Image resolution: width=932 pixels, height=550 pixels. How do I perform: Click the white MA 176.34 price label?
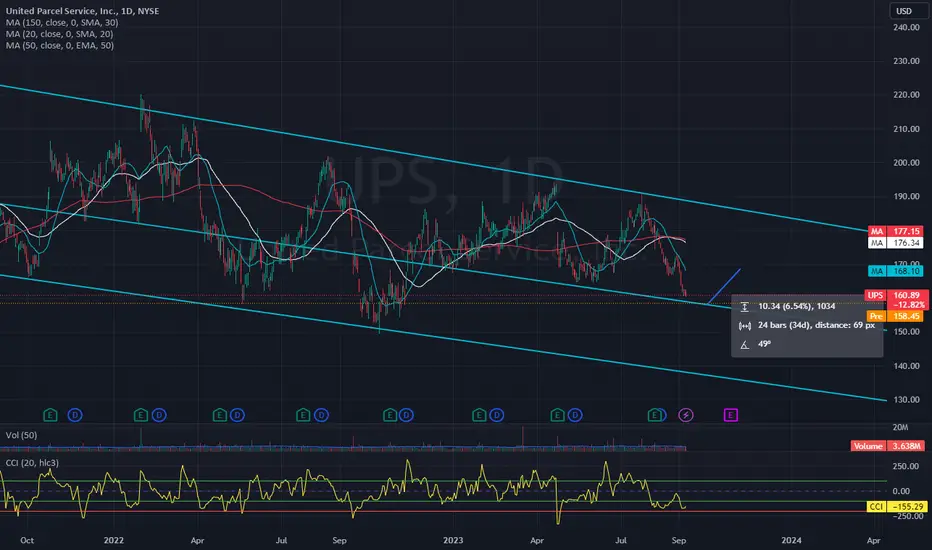coord(895,243)
